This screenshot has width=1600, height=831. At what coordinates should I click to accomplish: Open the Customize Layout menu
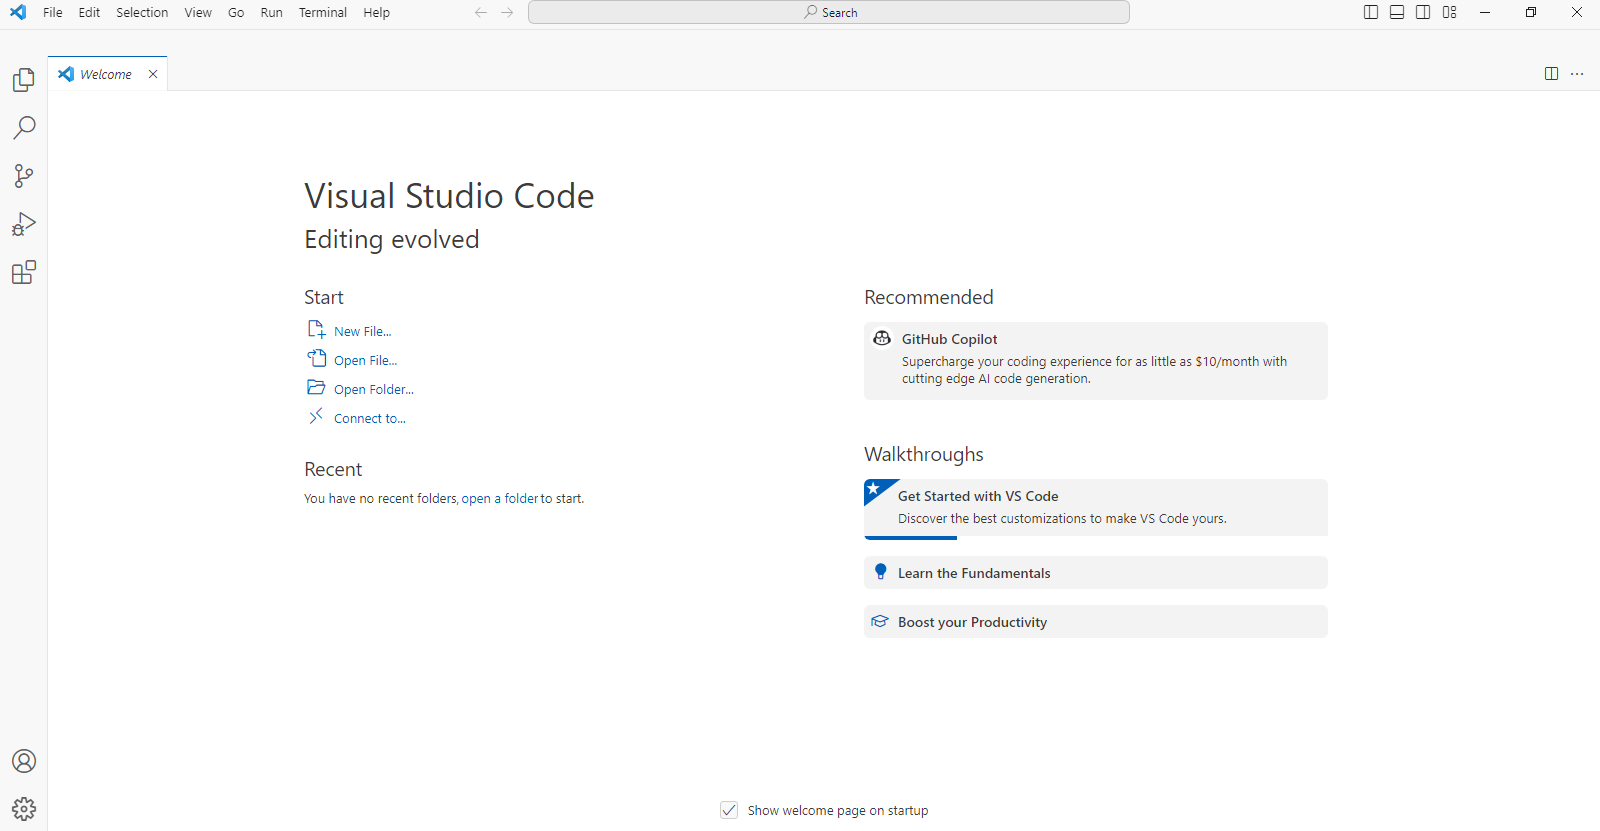(x=1450, y=13)
